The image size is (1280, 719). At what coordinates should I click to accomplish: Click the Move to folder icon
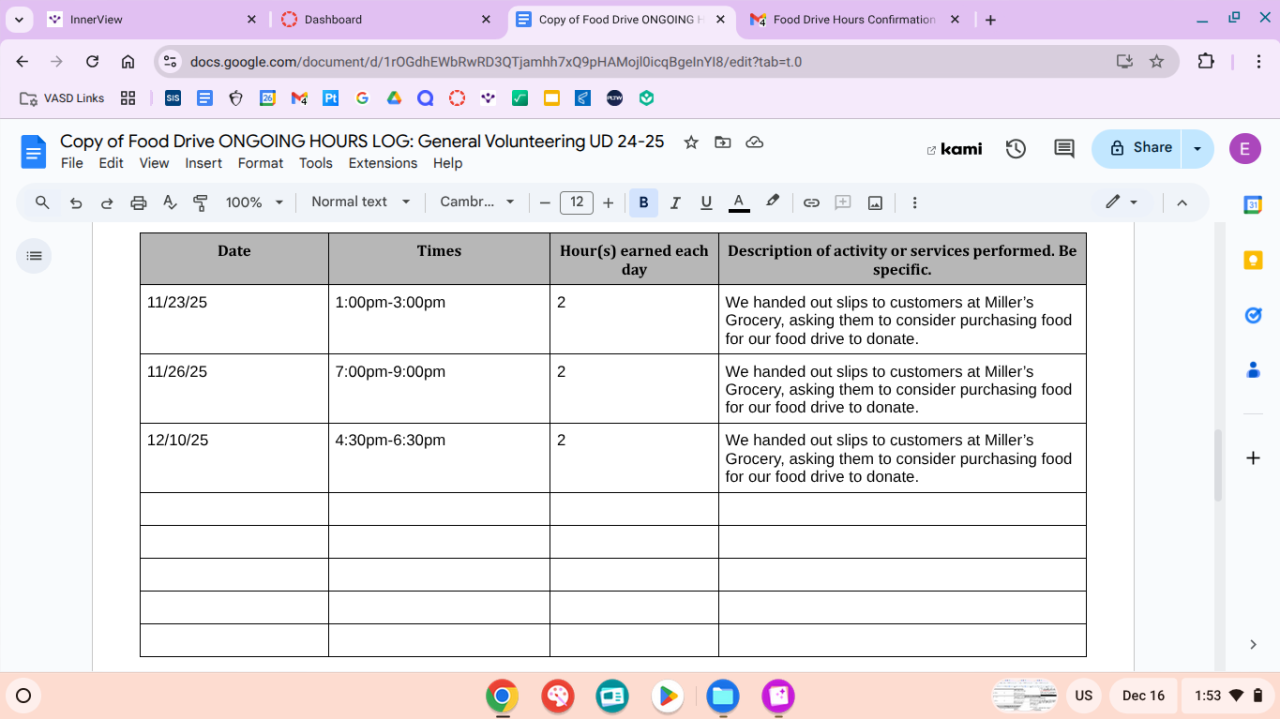723,142
